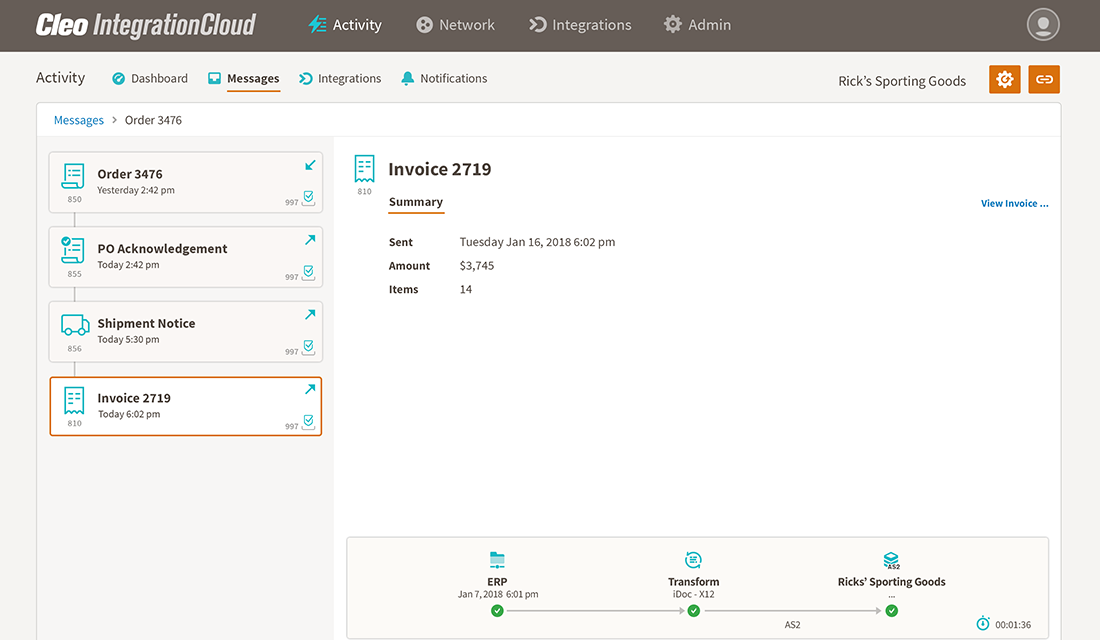Click the Order 3476 document icon
This screenshot has width=1100, height=640.
tap(73, 176)
